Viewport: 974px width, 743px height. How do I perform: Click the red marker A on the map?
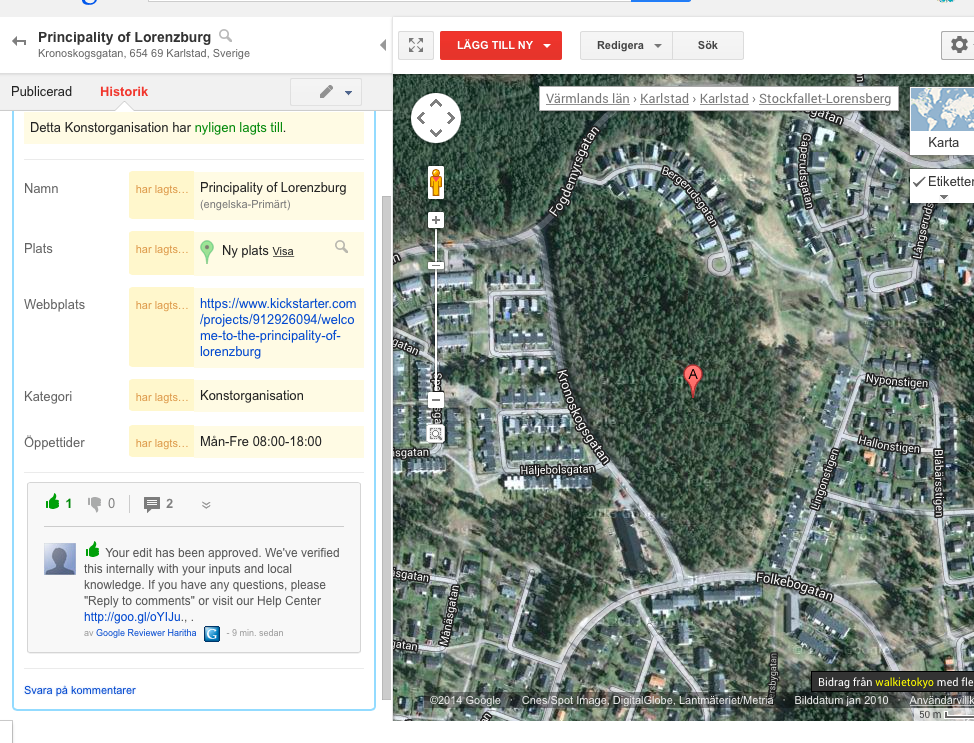coord(693,380)
